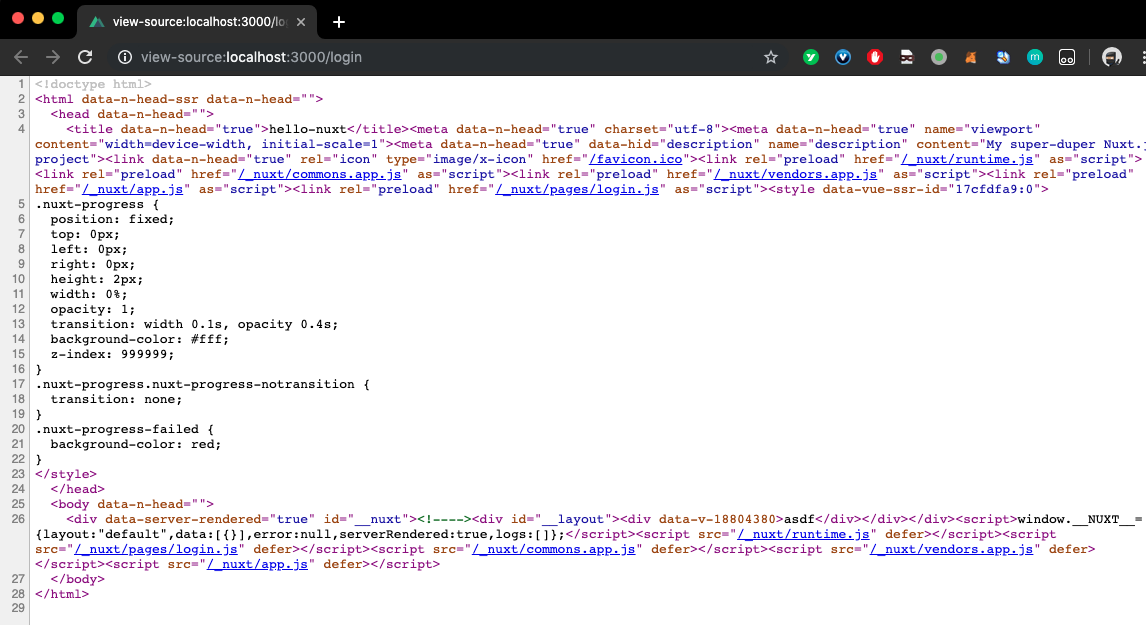Open the blue pencil extension icon
Screen dimensions: 1146x625
[x=1003, y=57]
